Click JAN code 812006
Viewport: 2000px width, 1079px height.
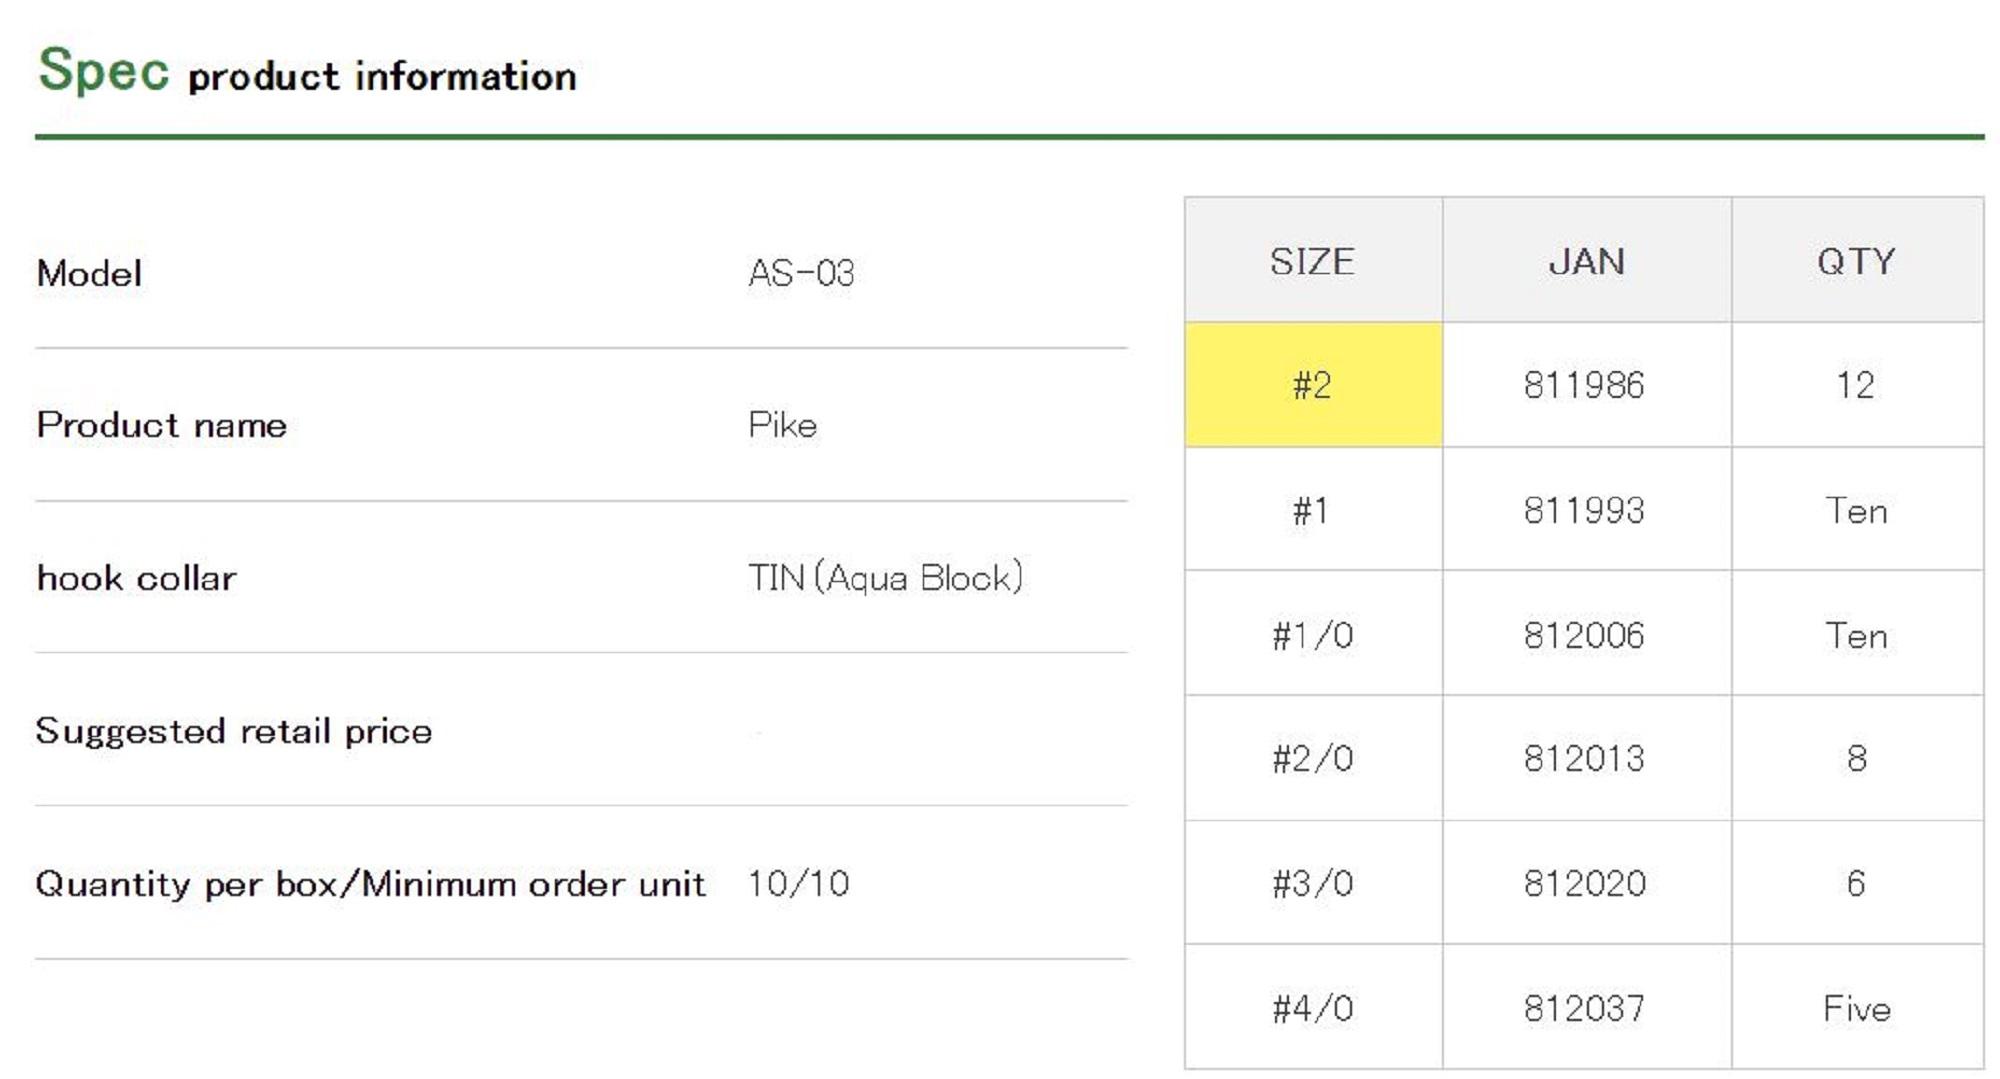click(x=1584, y=635)
